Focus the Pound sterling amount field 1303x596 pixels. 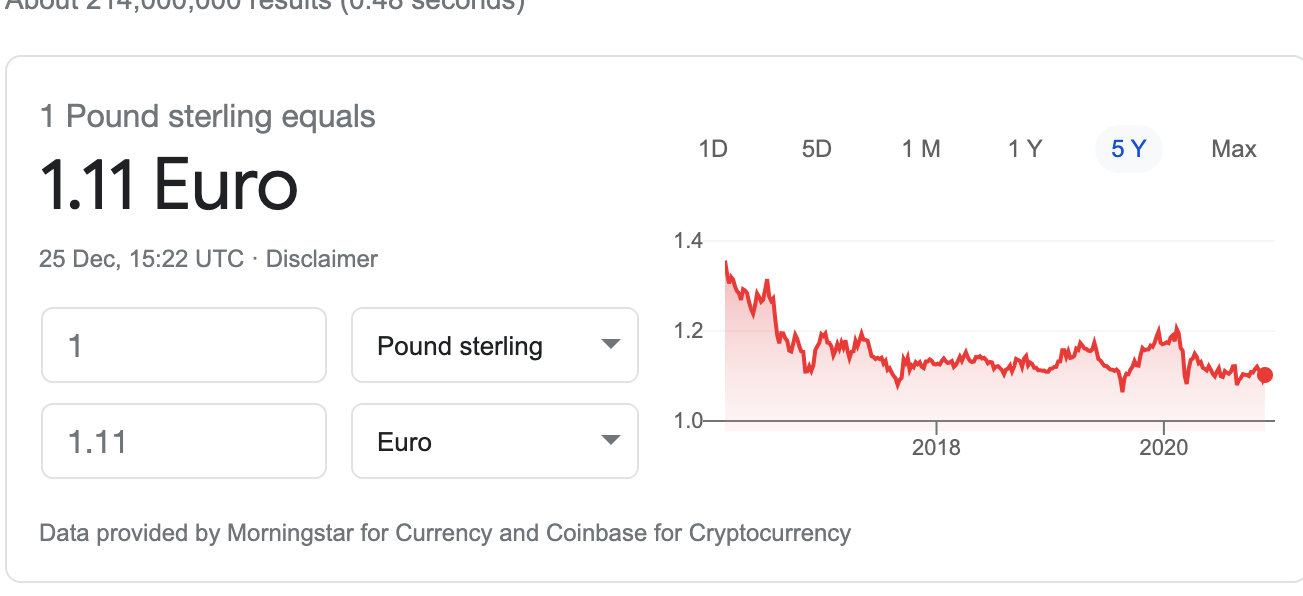tap(184, 346)
